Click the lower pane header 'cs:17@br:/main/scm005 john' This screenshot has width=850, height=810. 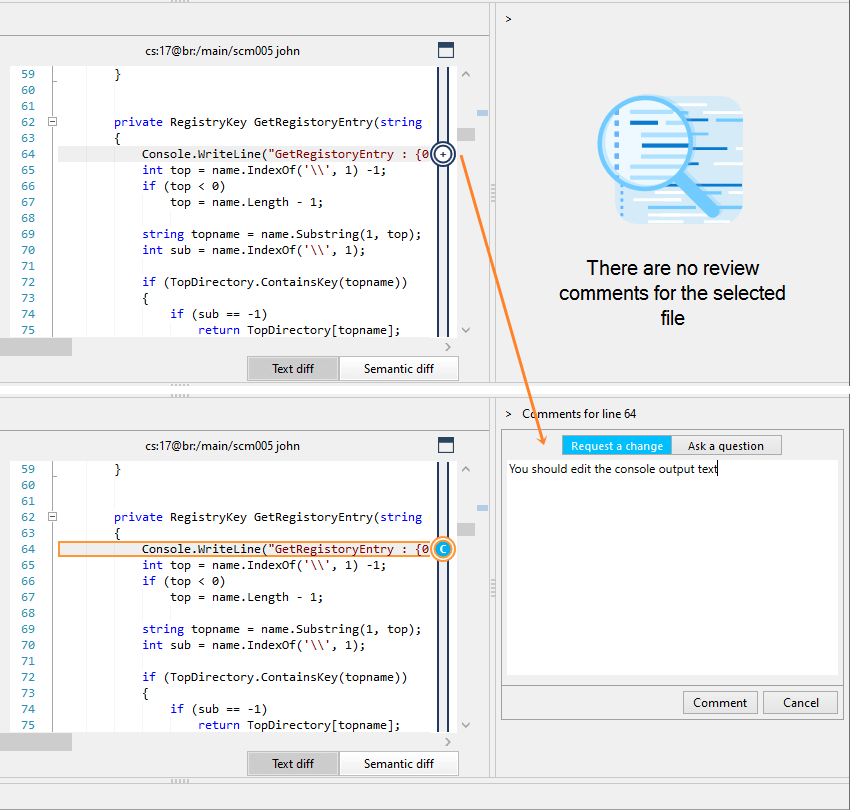pos(222,446)
